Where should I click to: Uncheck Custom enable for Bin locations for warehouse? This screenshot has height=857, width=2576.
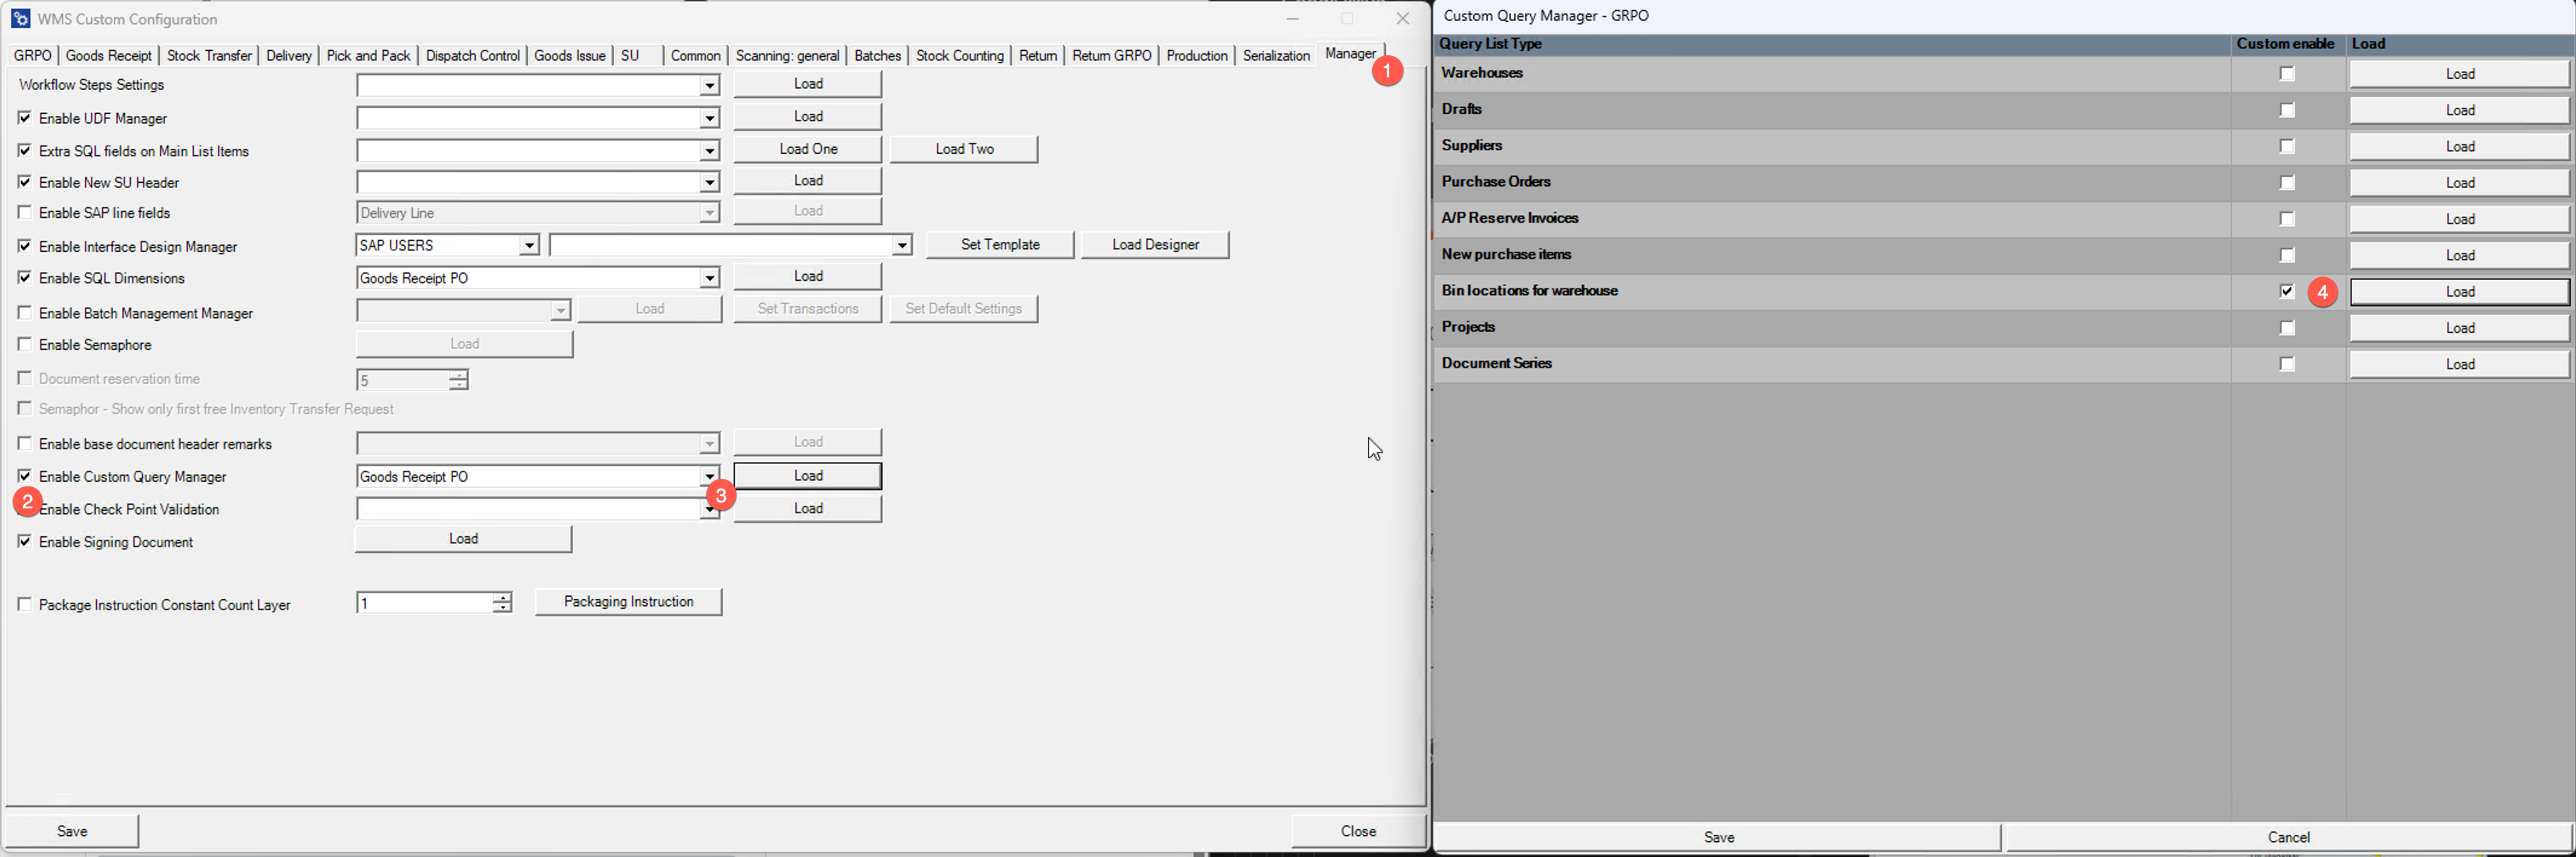tap(2287, 291)
